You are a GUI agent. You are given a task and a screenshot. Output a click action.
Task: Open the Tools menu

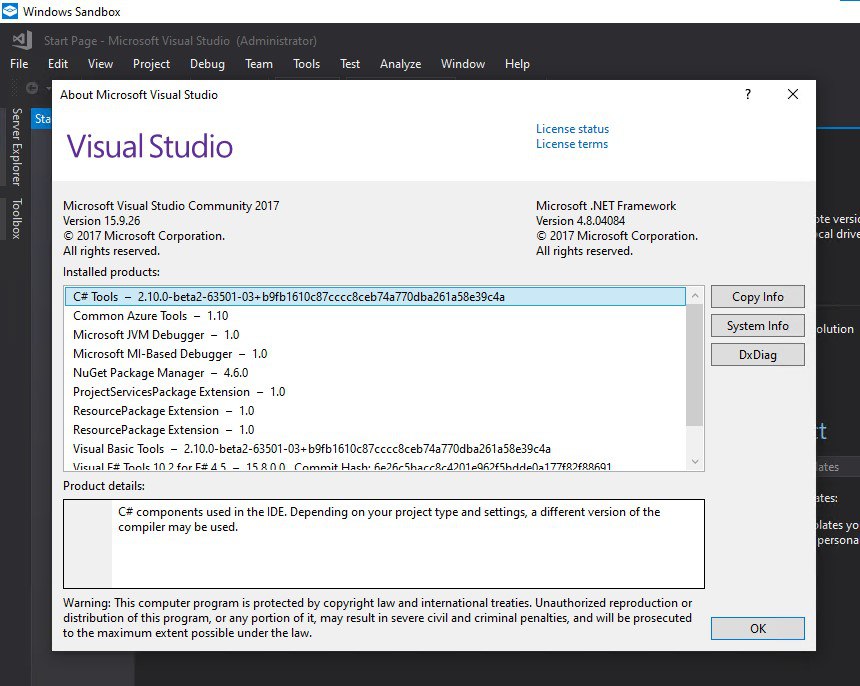307,64
